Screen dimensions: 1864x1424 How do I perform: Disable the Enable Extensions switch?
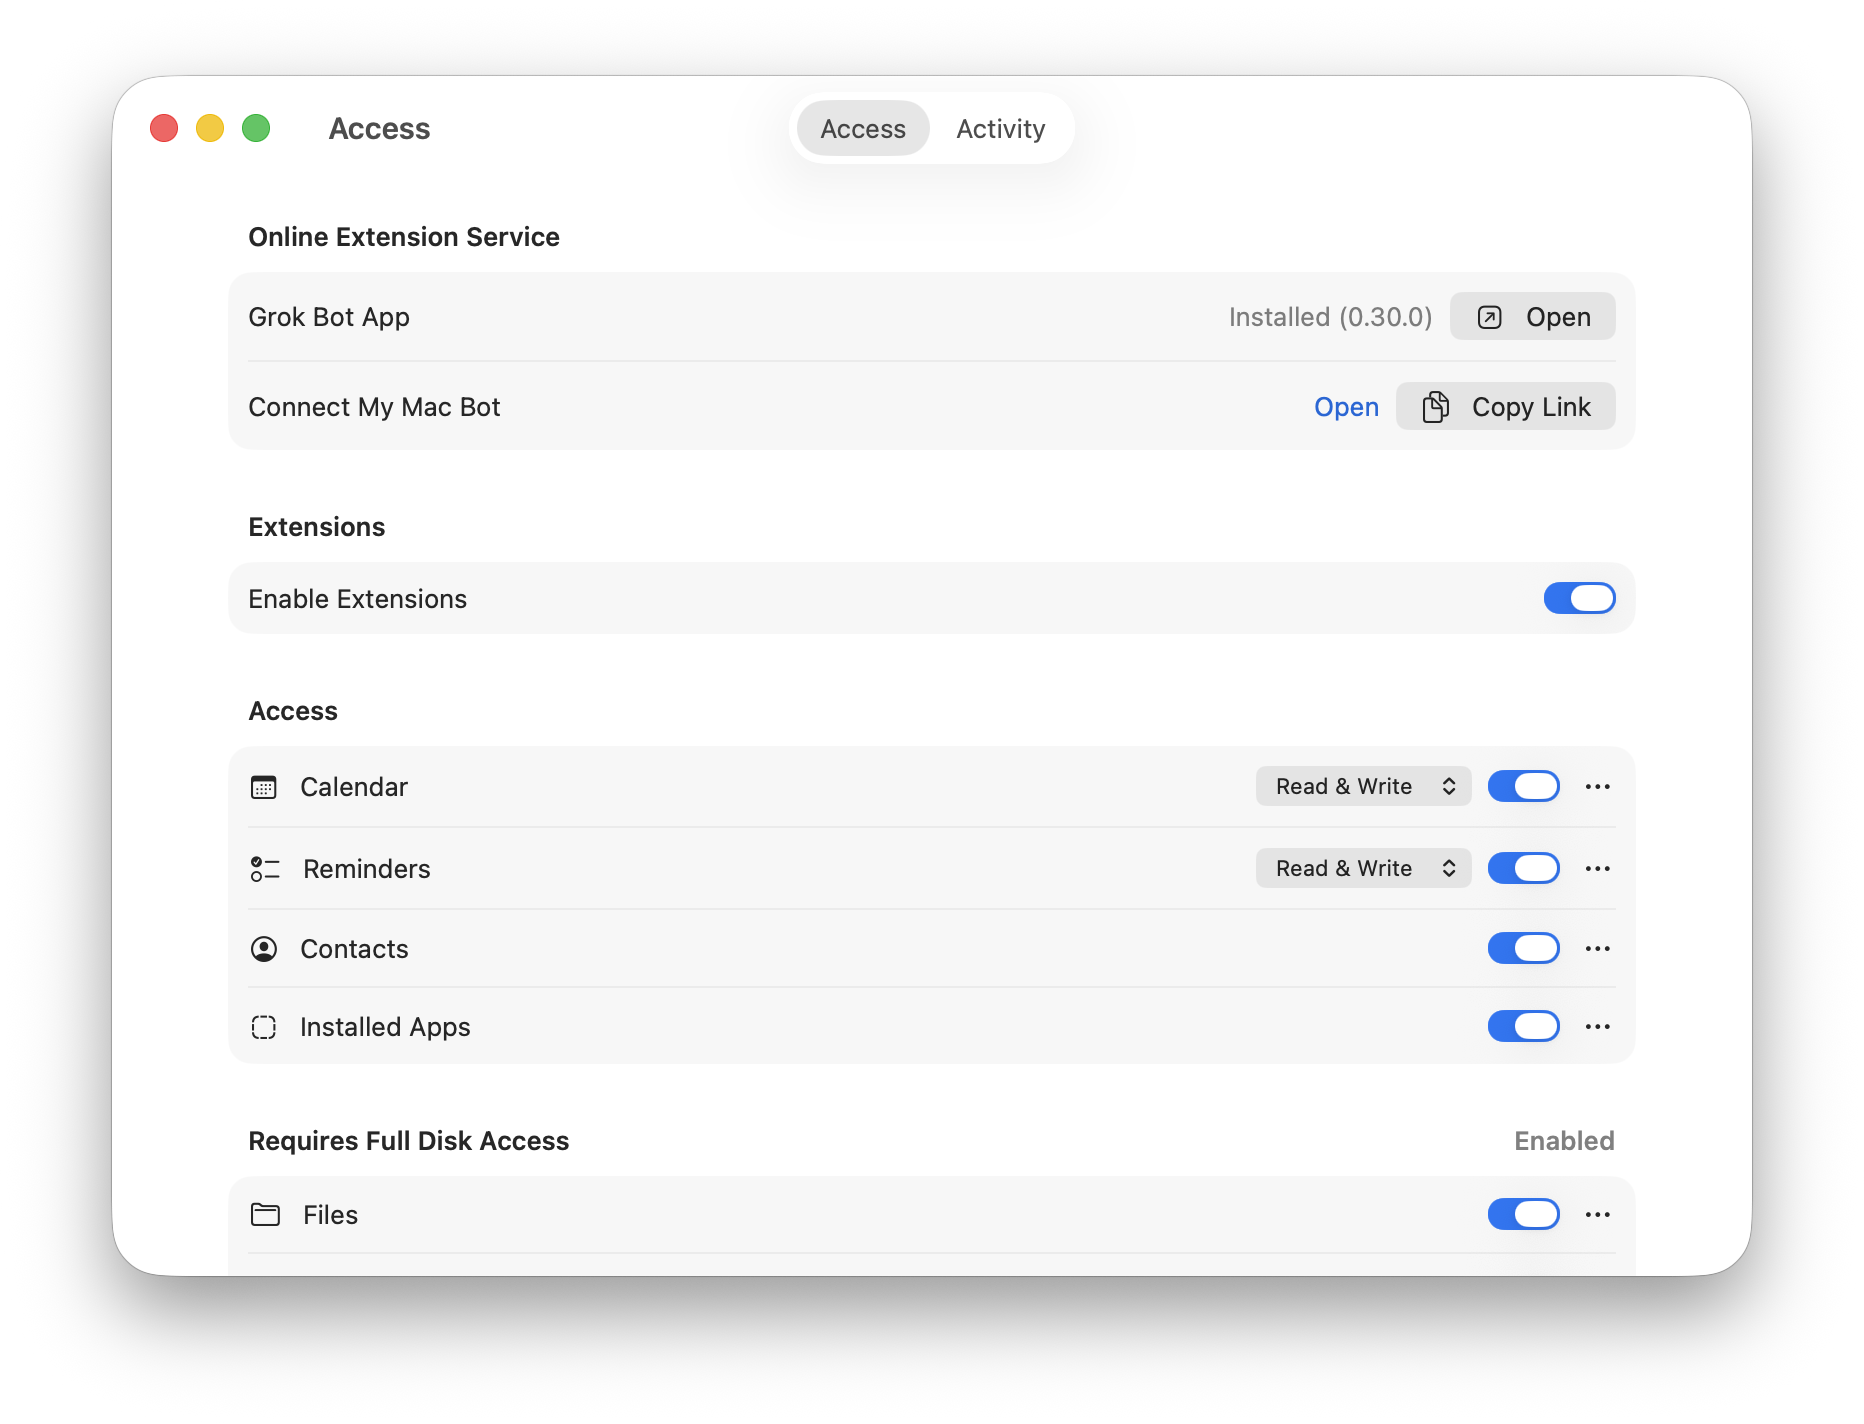[x=1580, y=599]
